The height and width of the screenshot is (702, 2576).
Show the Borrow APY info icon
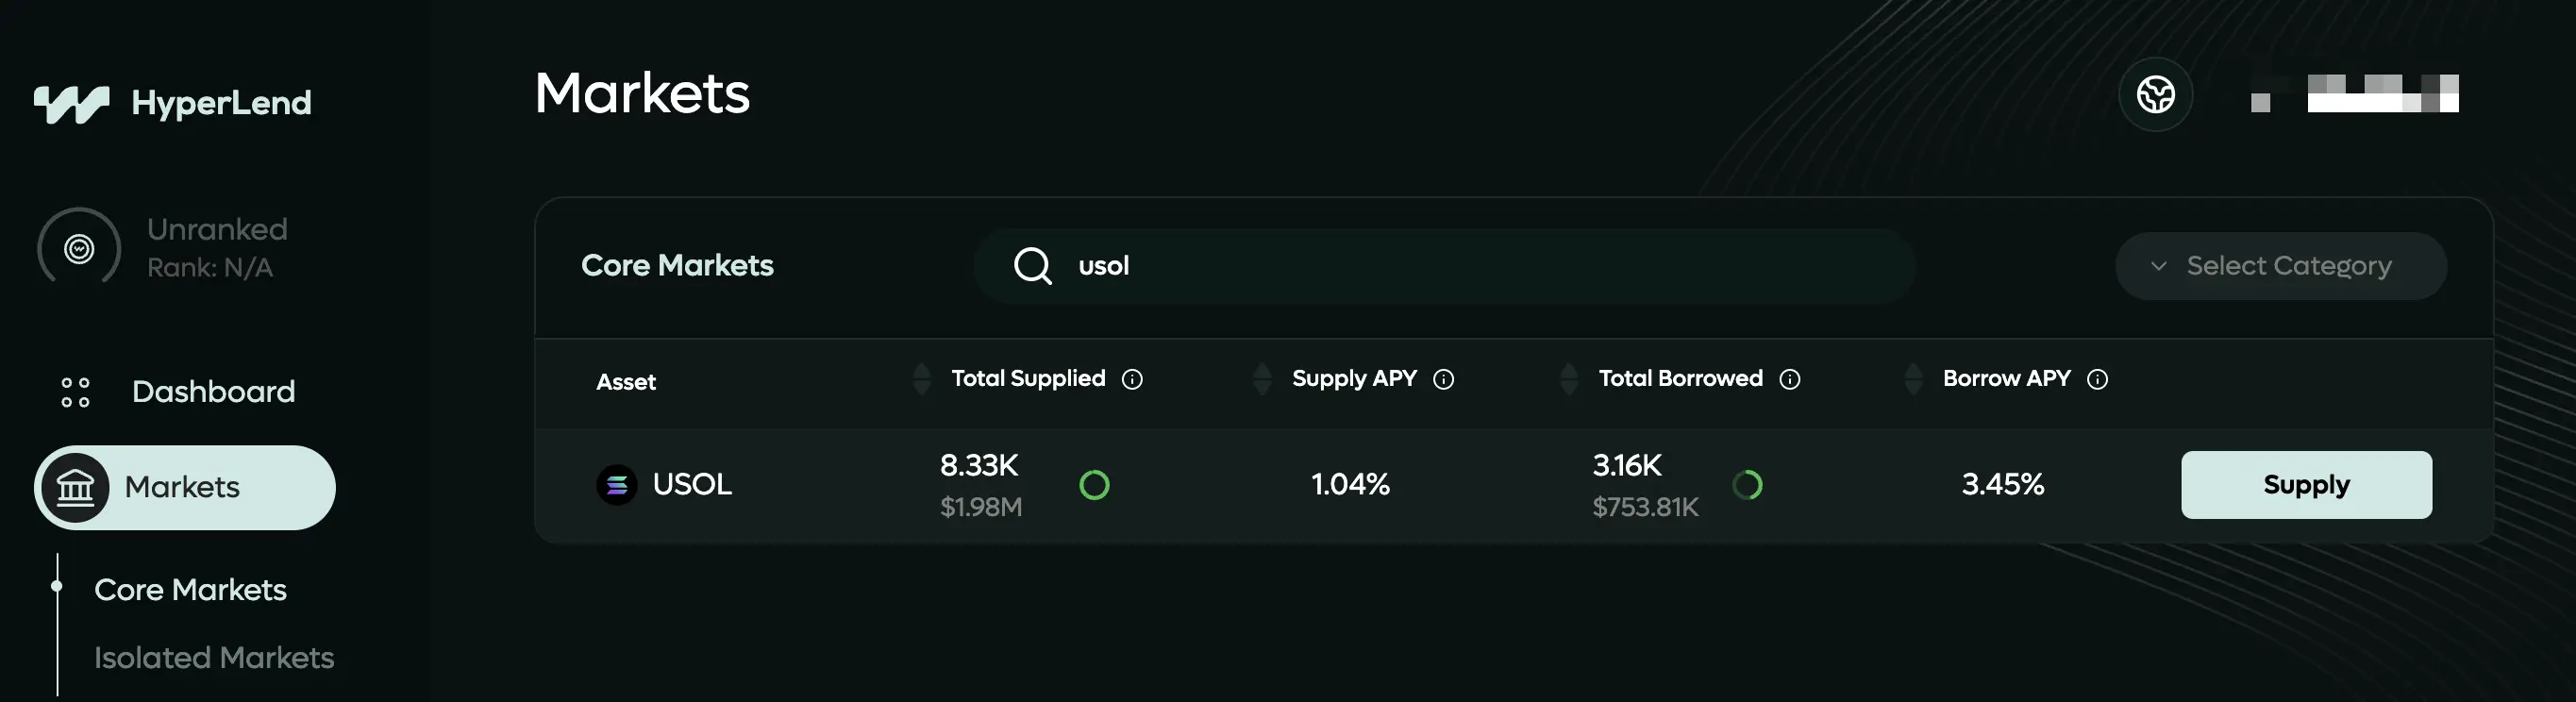click(2097, 379)
